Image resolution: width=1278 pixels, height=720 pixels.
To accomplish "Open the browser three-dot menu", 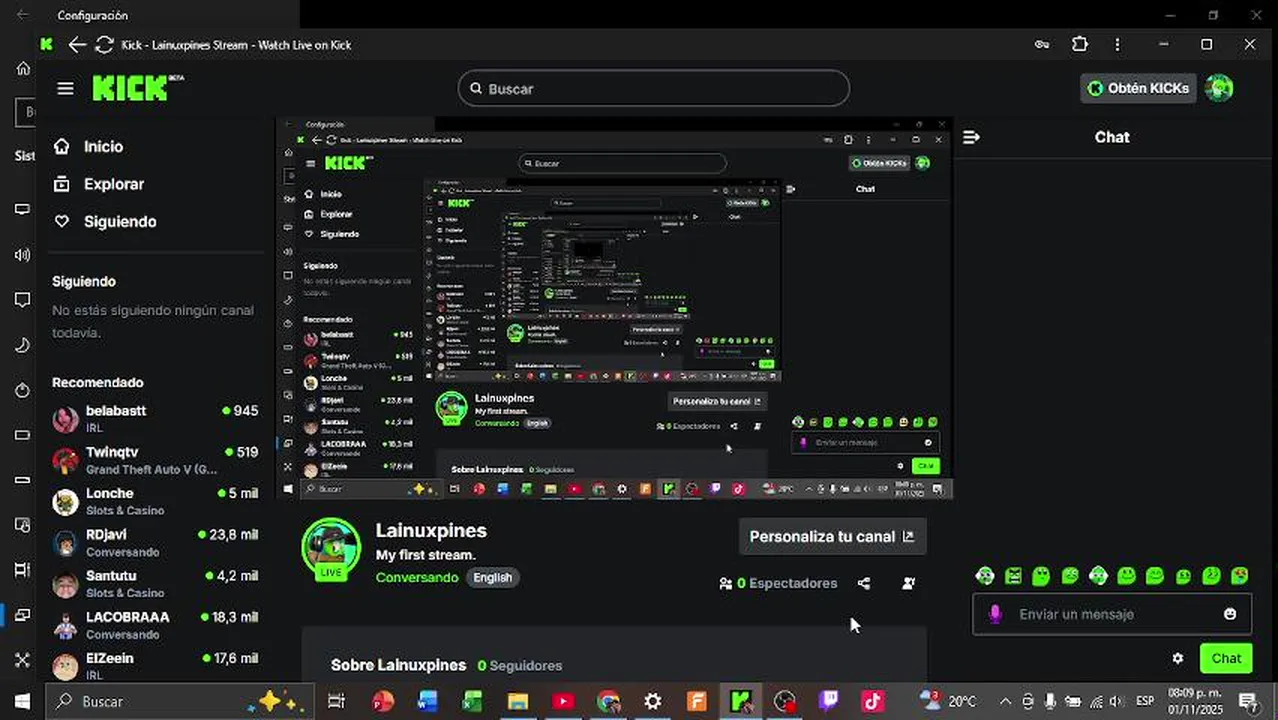I will tap(1117, 44).
